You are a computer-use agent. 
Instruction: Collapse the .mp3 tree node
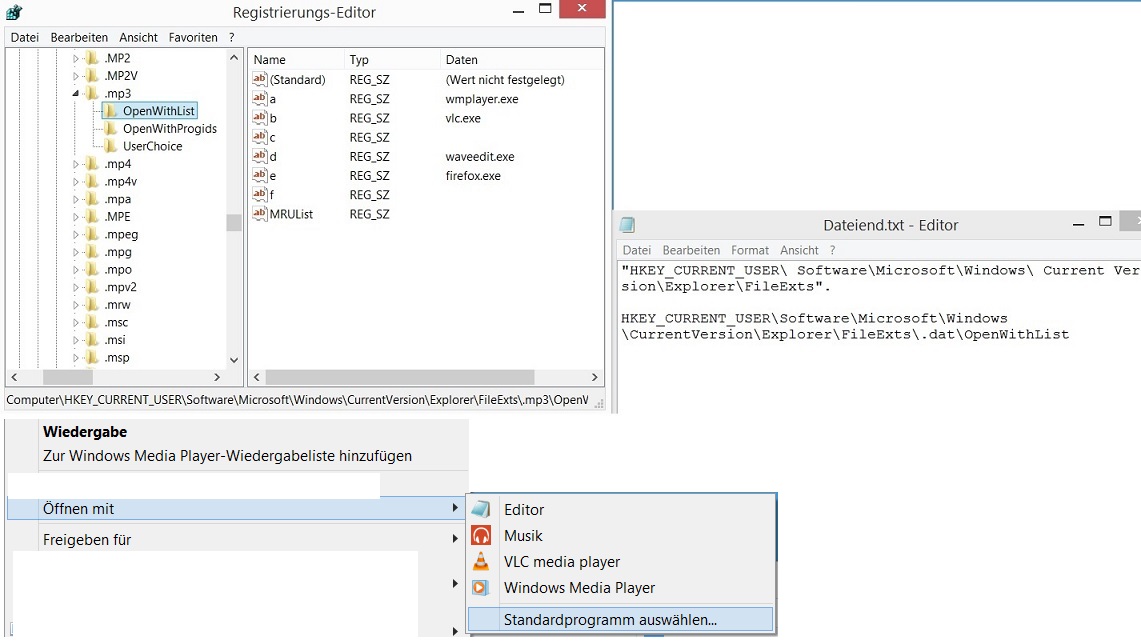click(x=76, y=93)
